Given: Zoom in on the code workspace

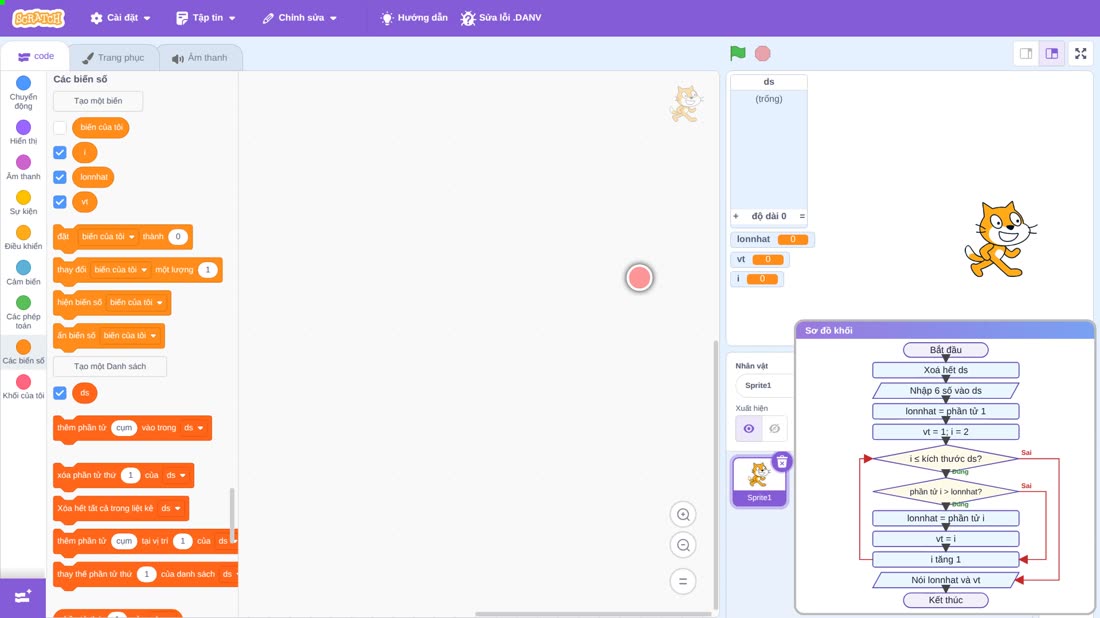Looking at the screenshot, I should [x=683, y=514].
